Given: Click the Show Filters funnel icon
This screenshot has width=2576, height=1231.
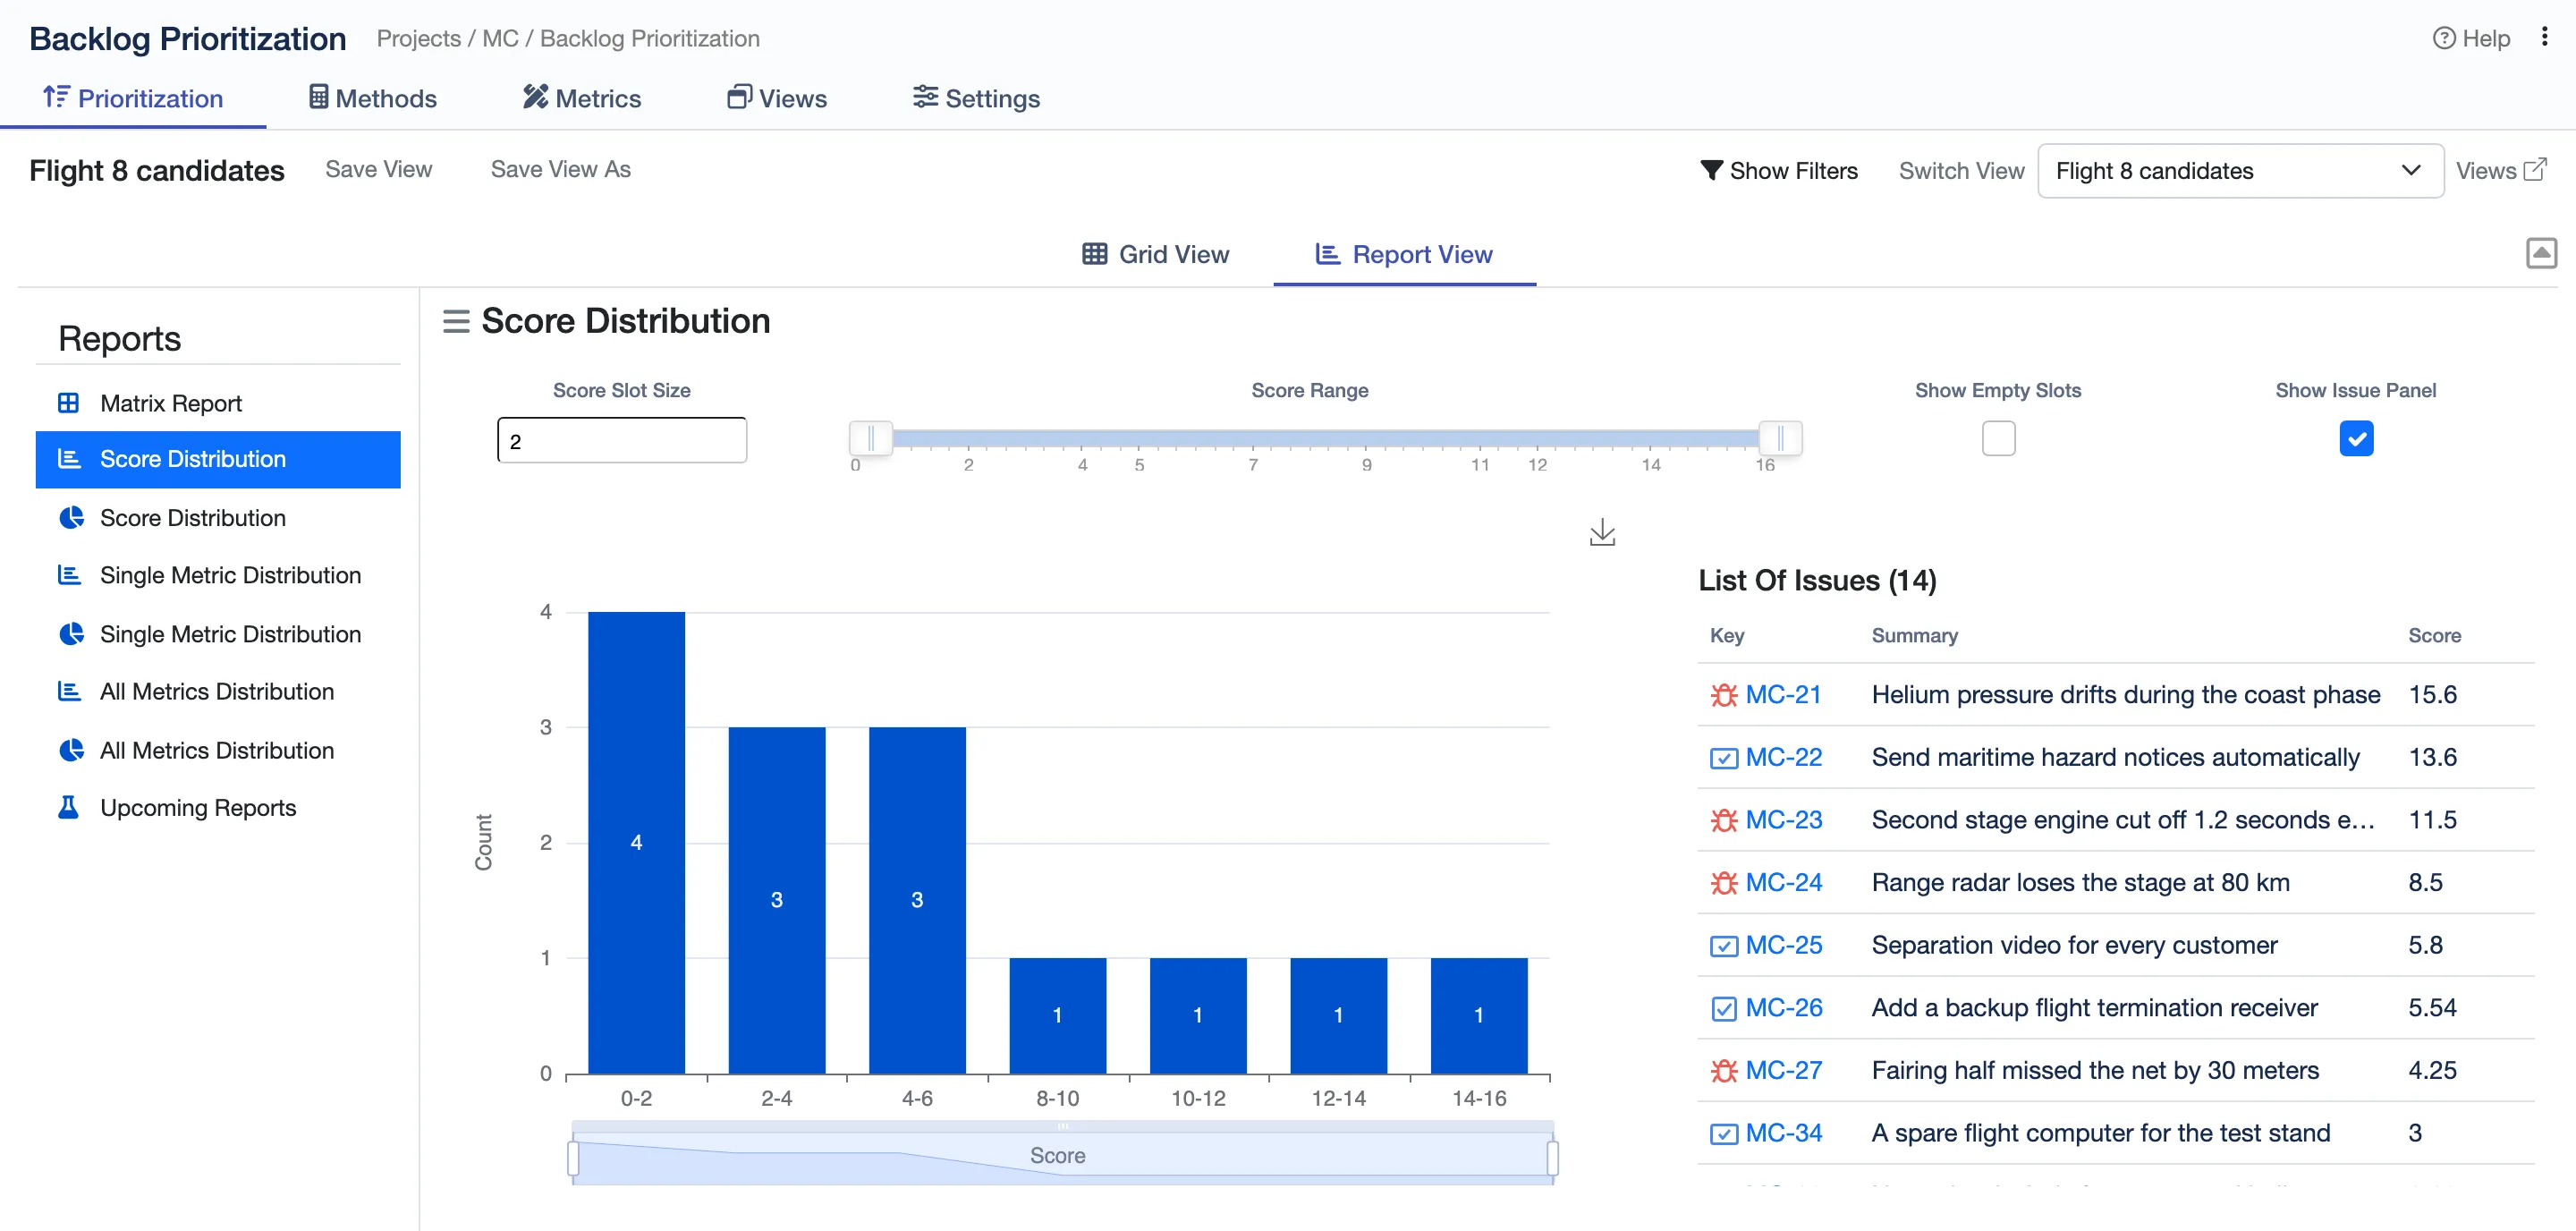Looking at the screenshot, I should click(1711, 171).
